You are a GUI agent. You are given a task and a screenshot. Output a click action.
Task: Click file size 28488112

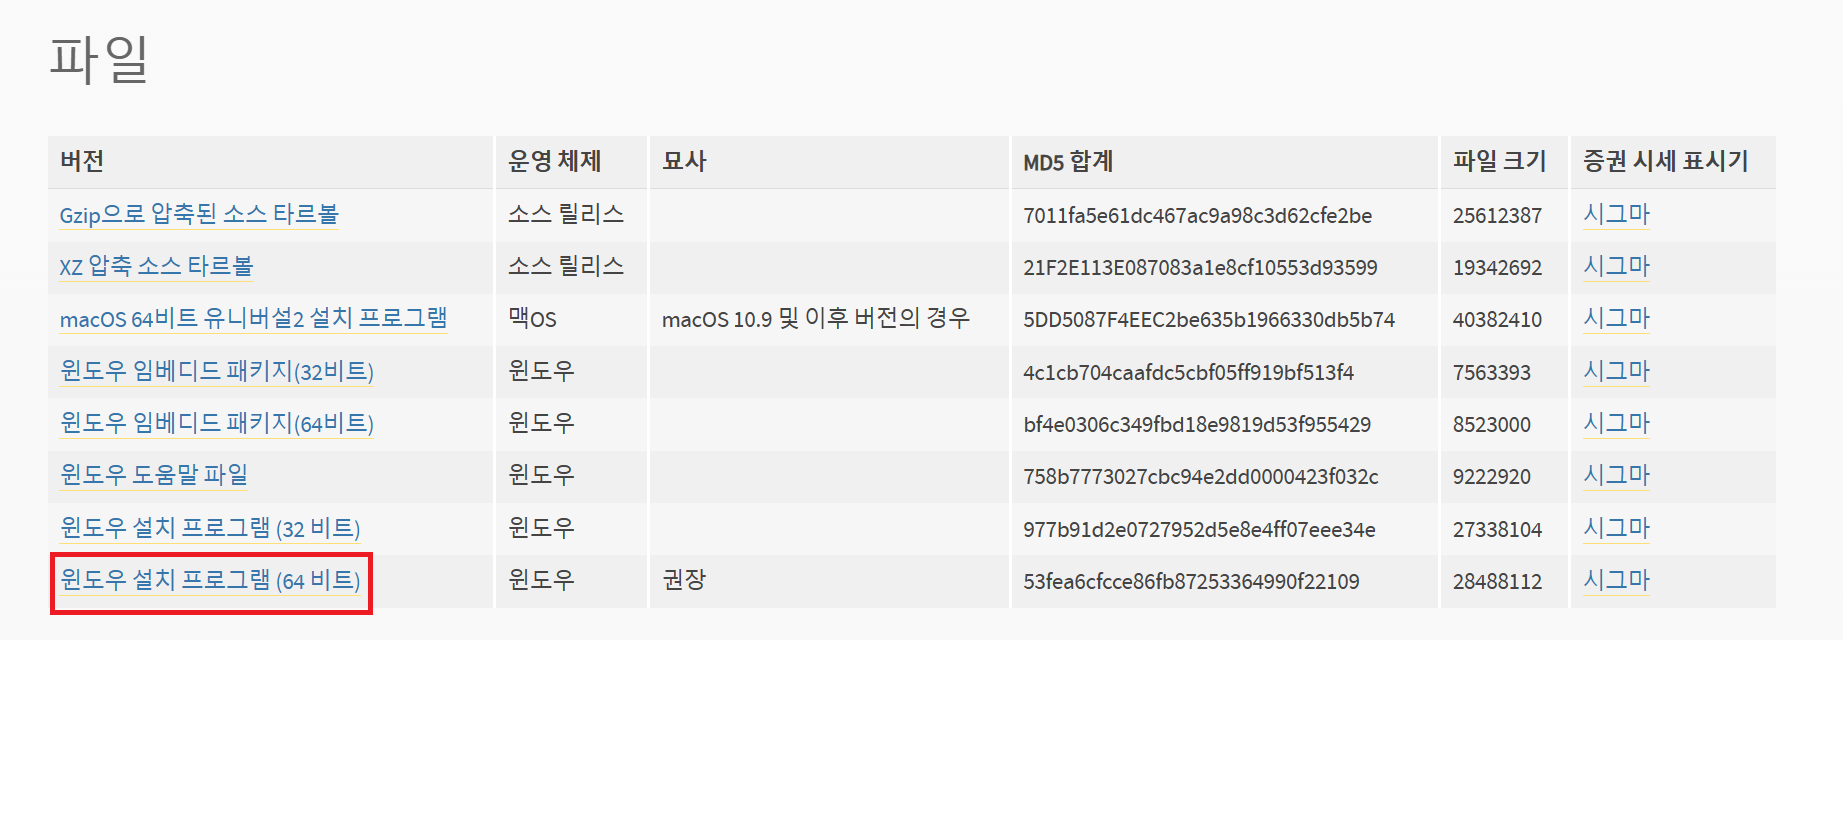[1497, 582]
